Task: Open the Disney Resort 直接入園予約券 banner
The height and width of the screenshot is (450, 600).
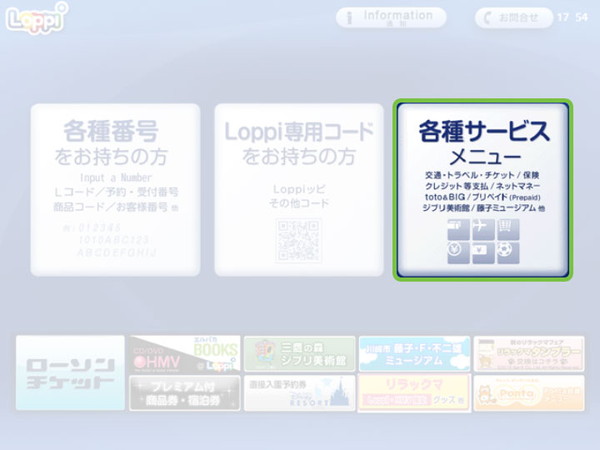Action: 300,393
